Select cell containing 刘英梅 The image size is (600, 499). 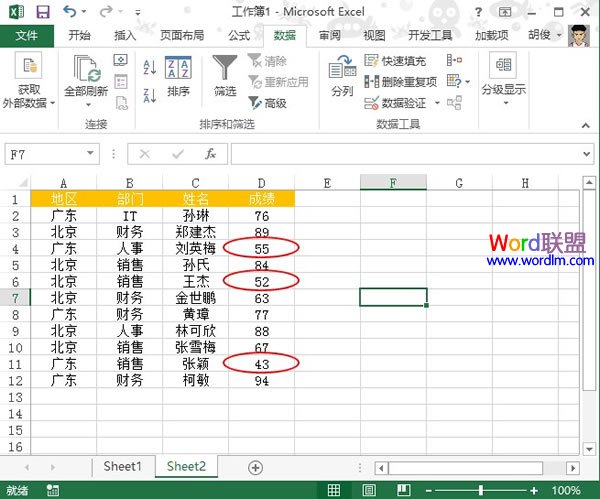(x=196, y=249)
